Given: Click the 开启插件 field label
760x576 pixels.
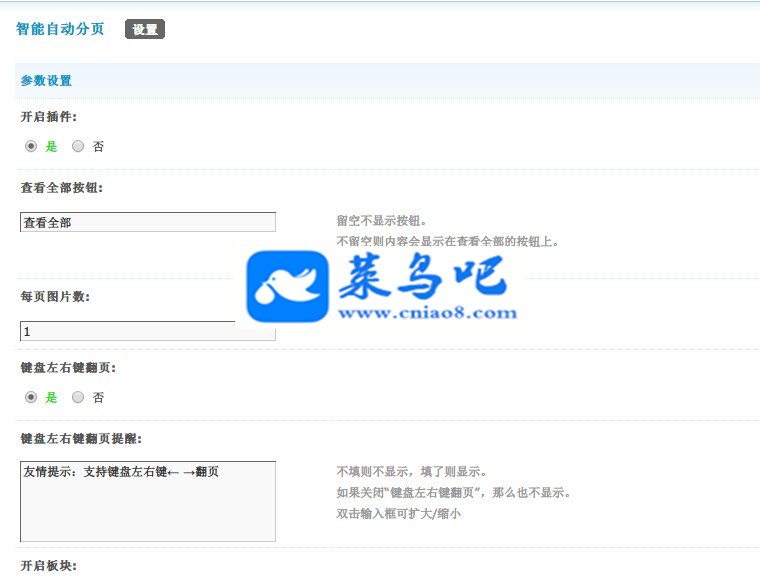Looking at the screenshot, I should (48, 117).
